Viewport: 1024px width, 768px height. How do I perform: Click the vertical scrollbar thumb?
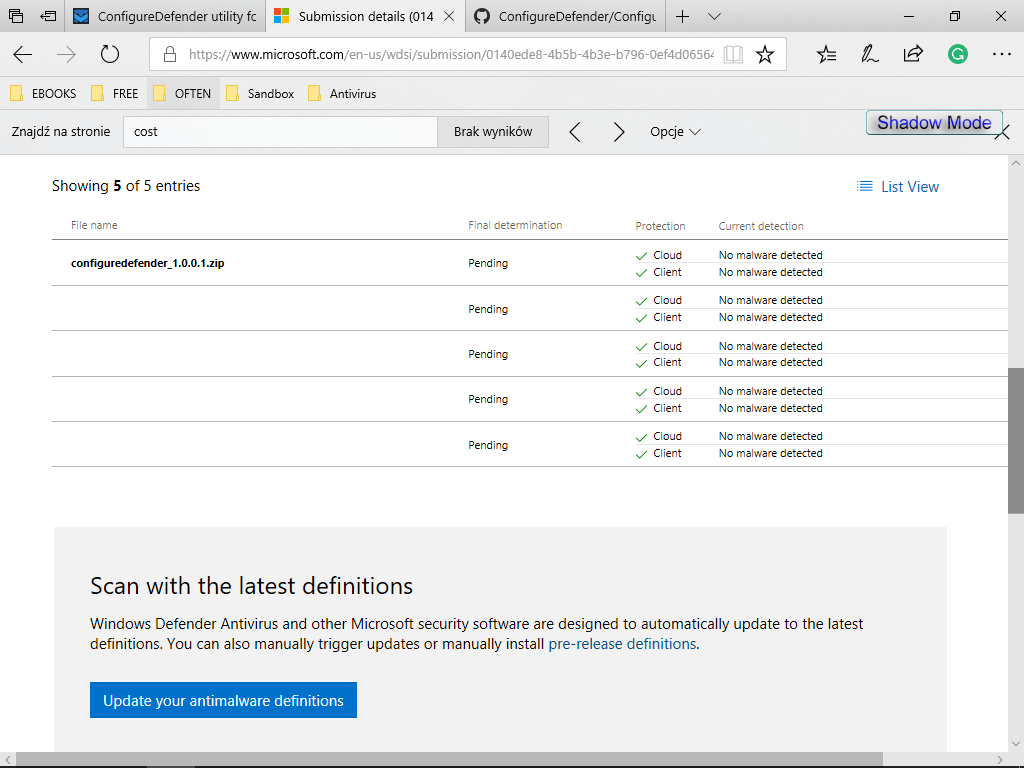pos(1016,440)
